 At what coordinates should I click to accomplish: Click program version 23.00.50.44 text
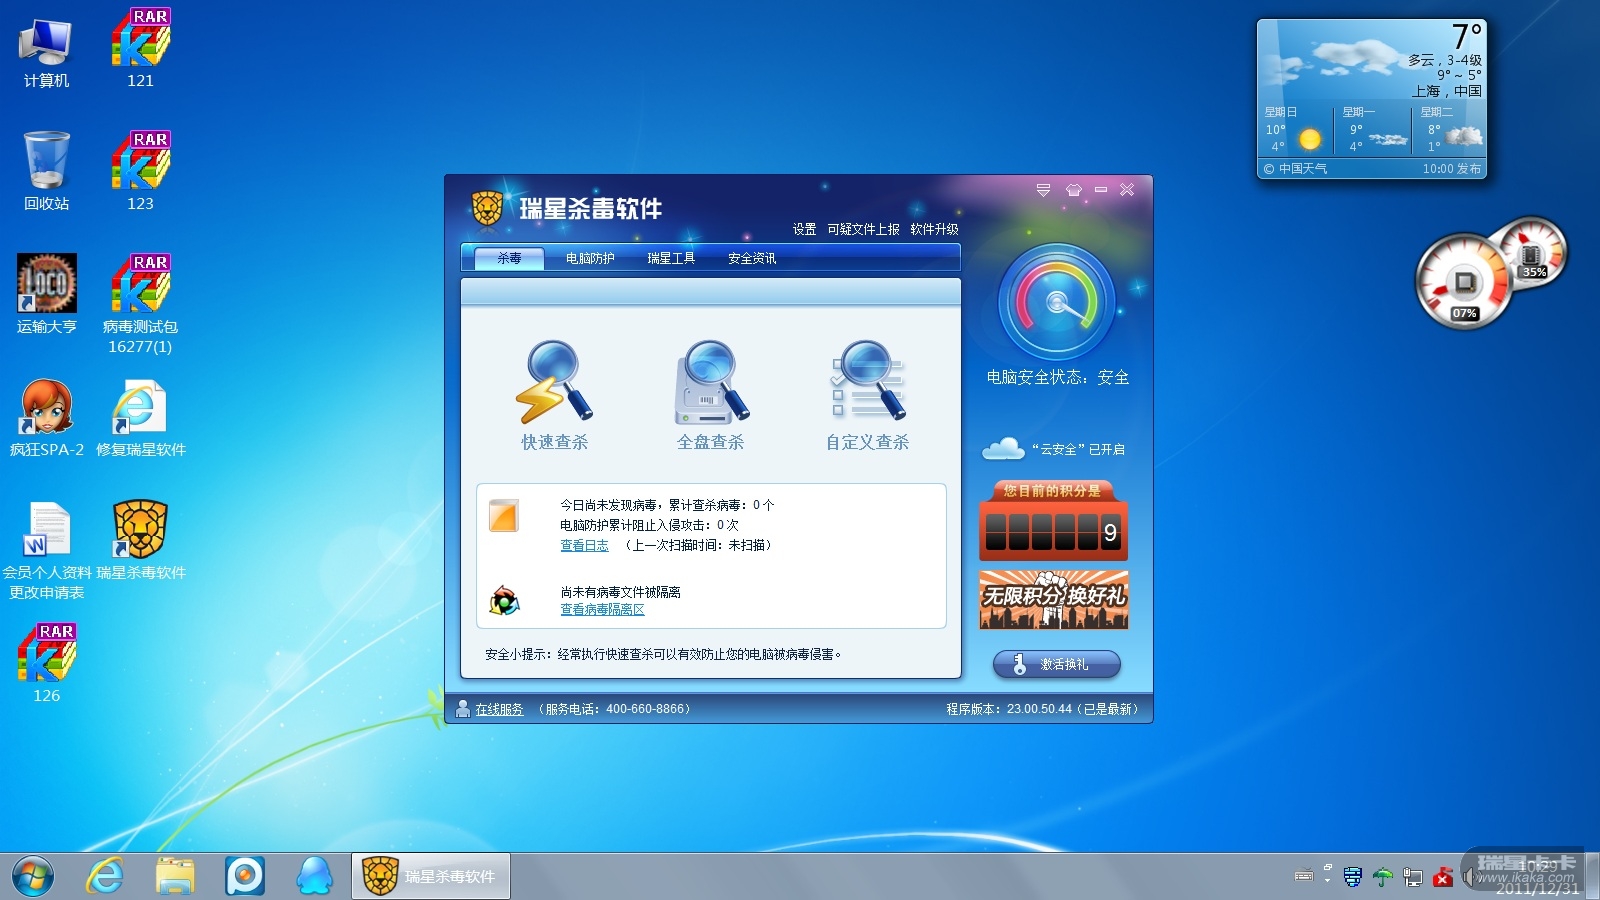(1042, 709)
